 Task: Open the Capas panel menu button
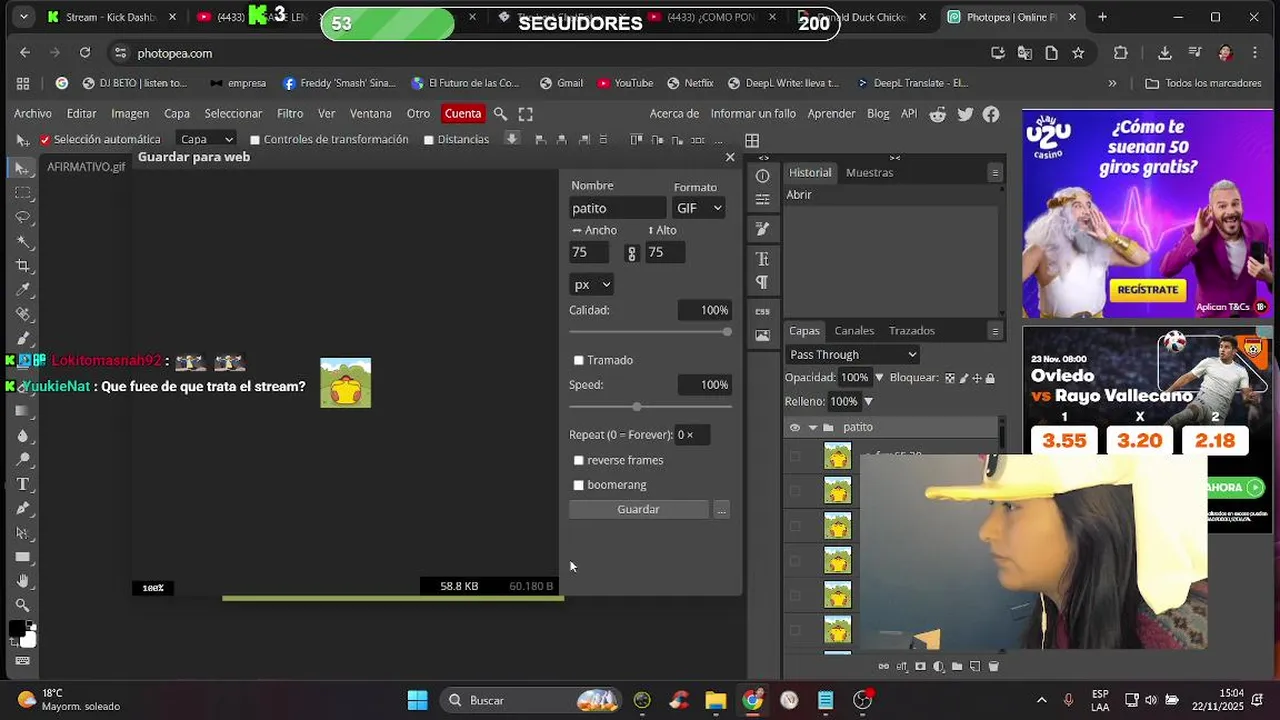(994, 331)
